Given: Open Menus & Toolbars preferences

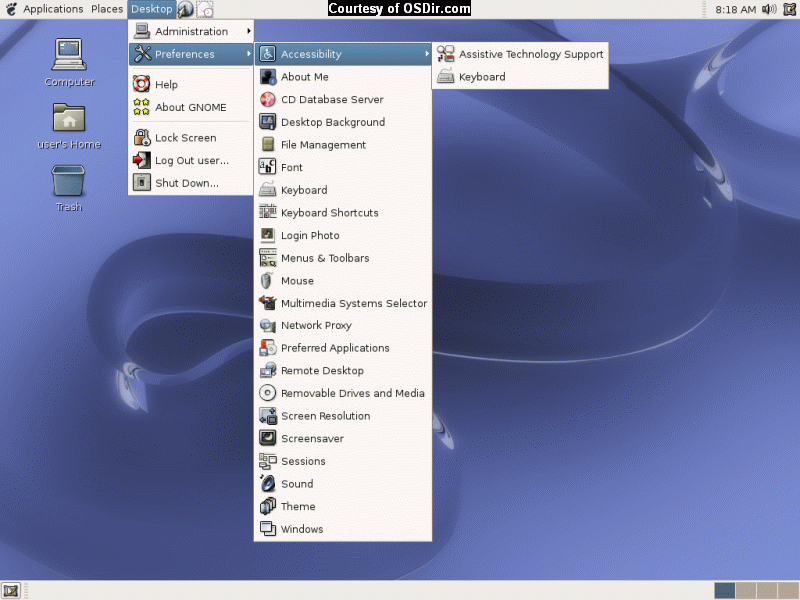Looking at the screenshot, I should [x=343, y=258].
